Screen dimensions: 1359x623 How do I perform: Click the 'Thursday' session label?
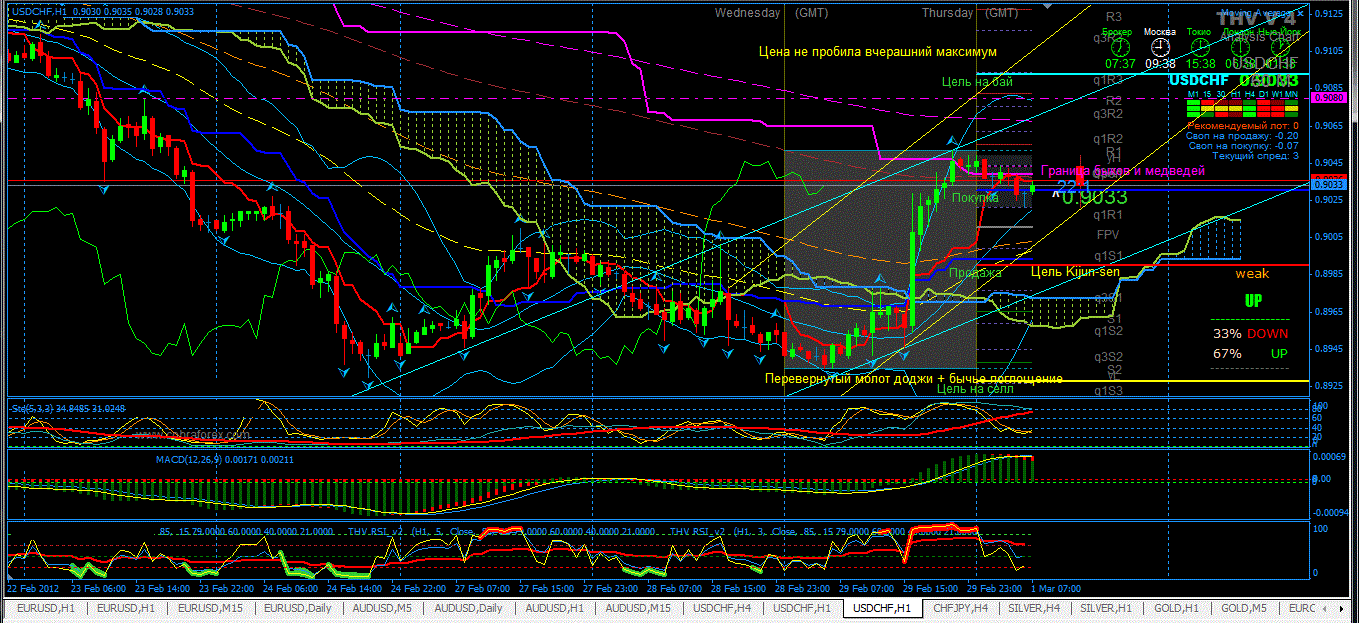click(947, 13)
